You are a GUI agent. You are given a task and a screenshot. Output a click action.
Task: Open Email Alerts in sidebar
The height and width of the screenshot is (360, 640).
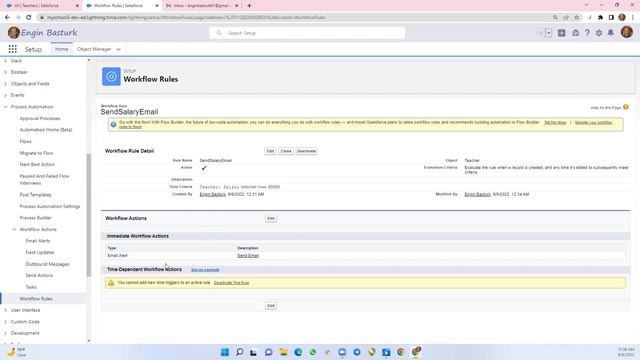pos(38,241)
